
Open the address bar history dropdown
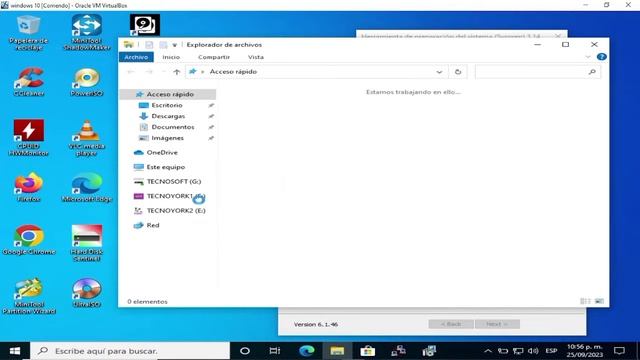439,72
